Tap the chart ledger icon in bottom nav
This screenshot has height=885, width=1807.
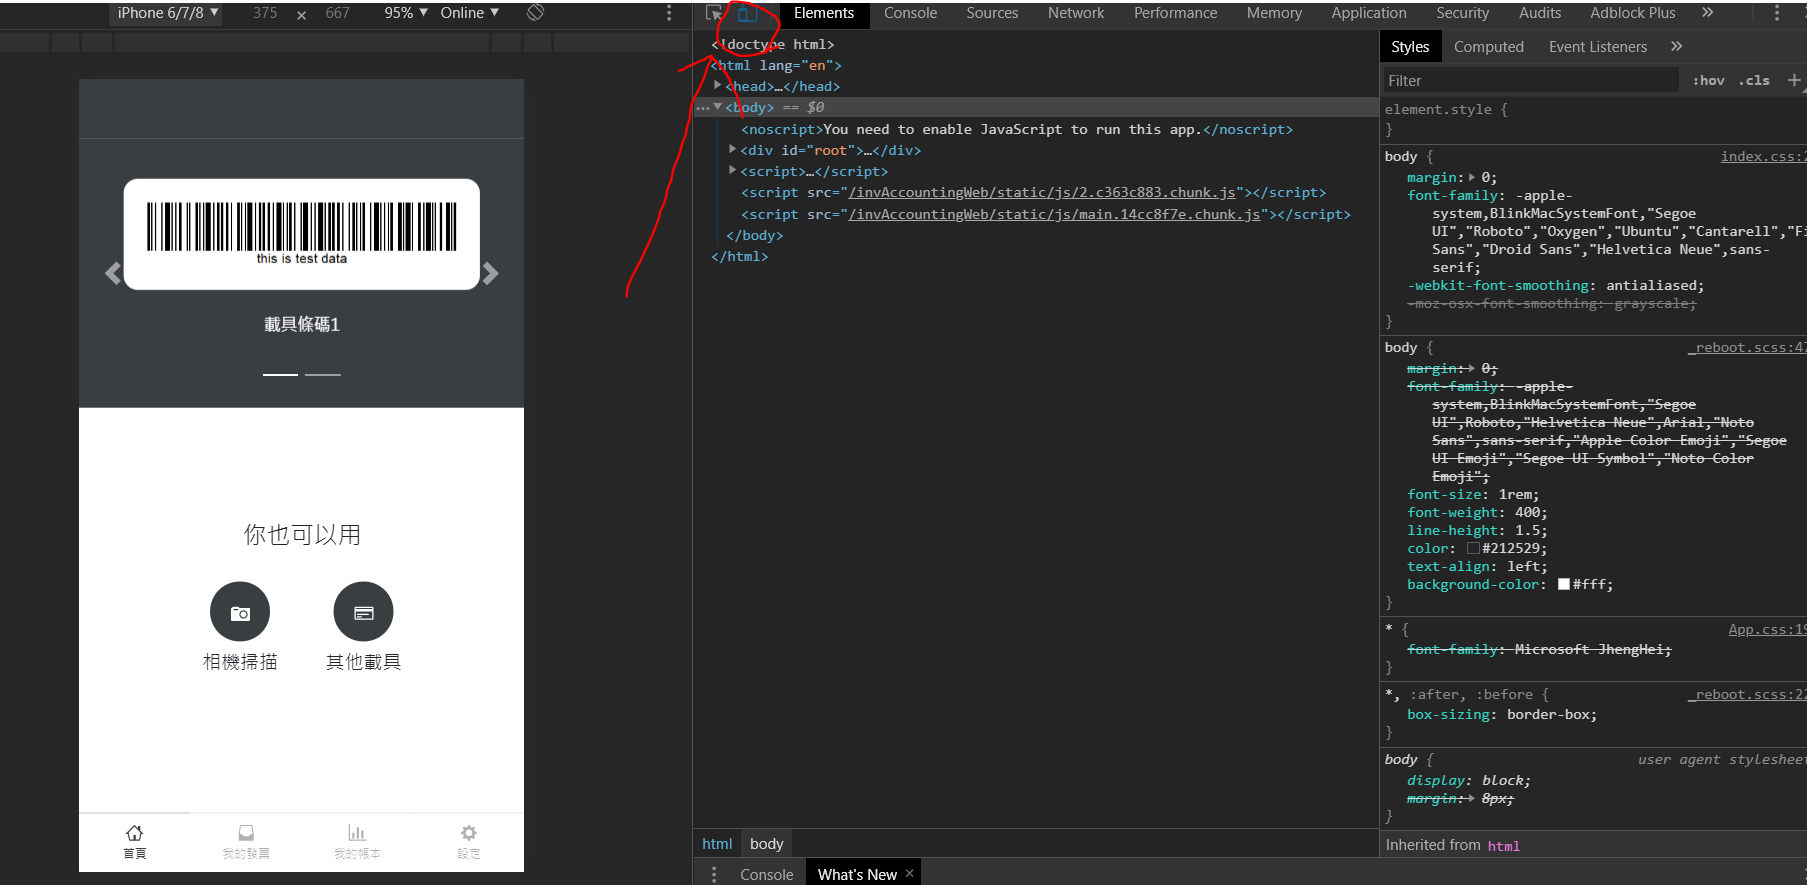point(357,833)
